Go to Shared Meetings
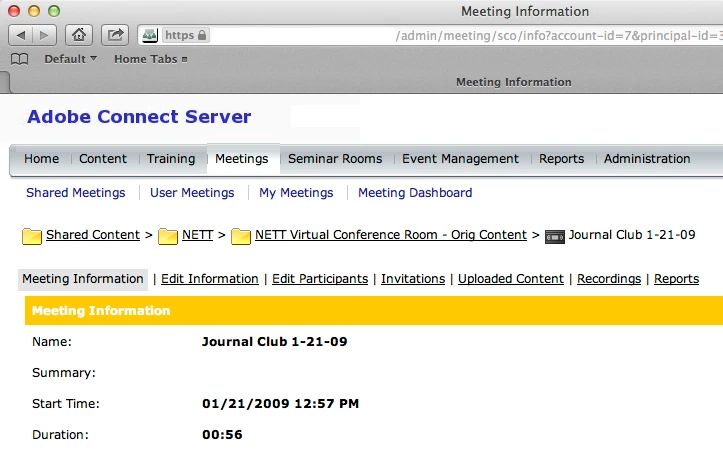Screen dimensions: 723x453 pos(76,193)
